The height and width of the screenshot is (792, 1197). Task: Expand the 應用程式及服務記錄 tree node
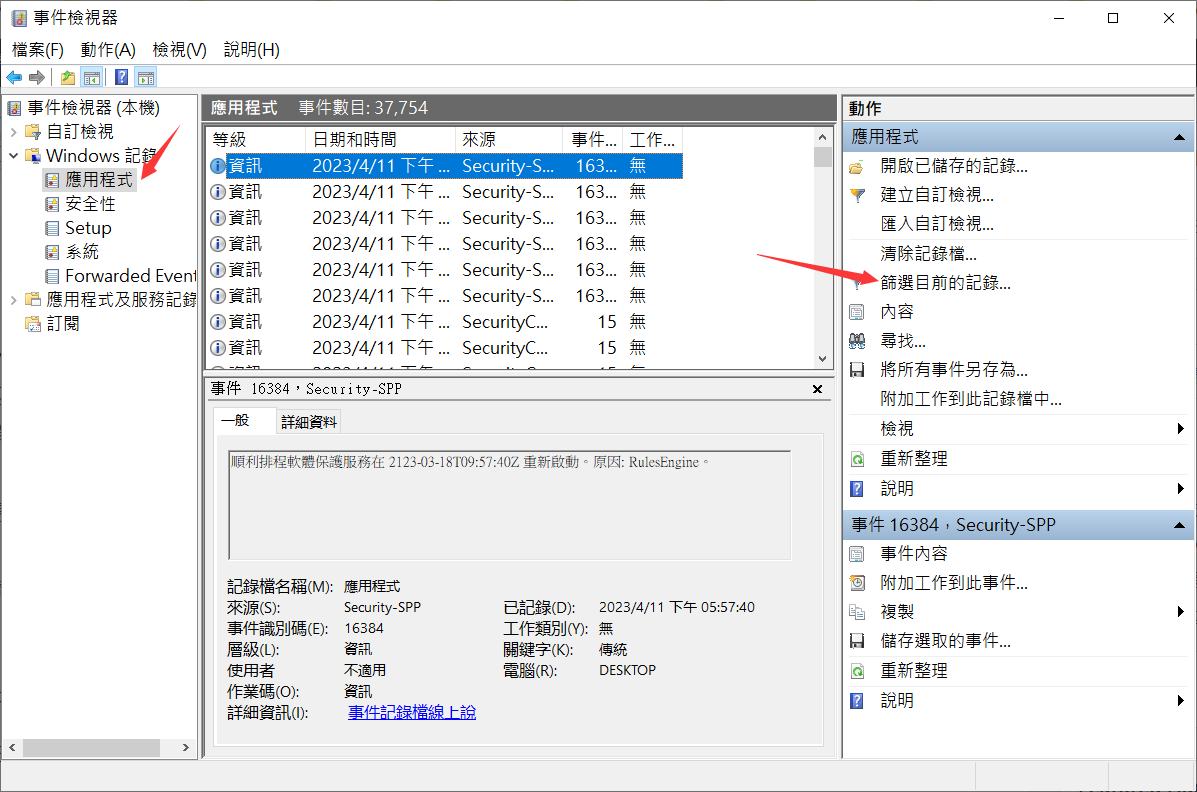[13, 300]
